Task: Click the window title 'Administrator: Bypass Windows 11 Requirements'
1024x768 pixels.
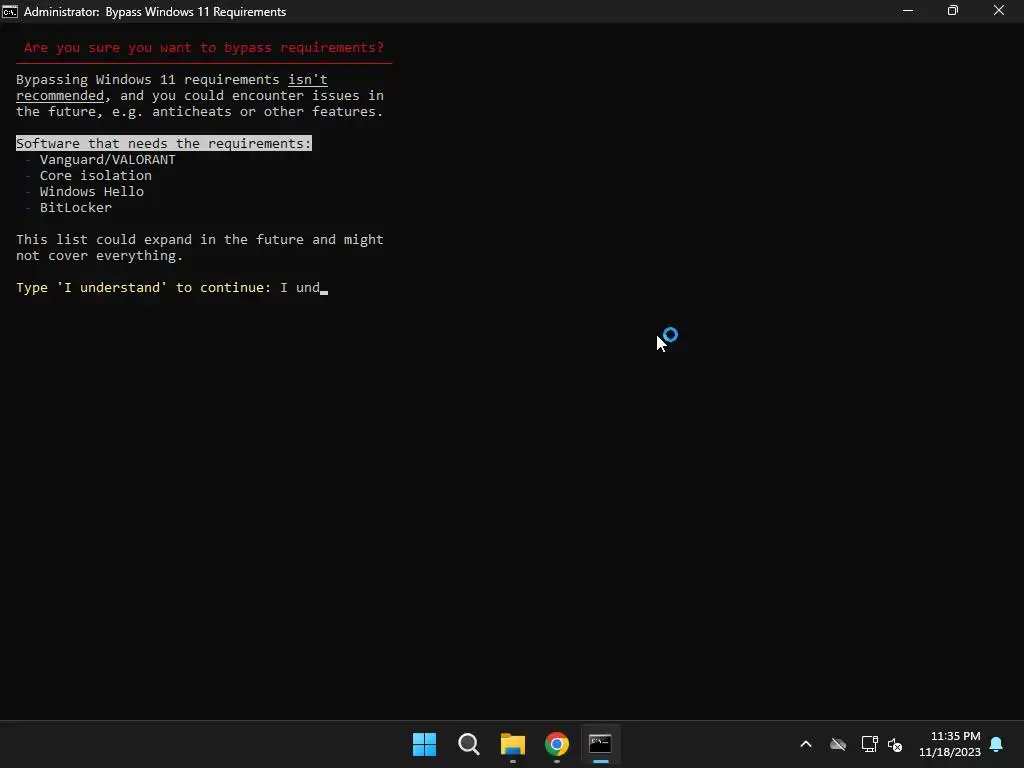Action: tap(155, 11)
